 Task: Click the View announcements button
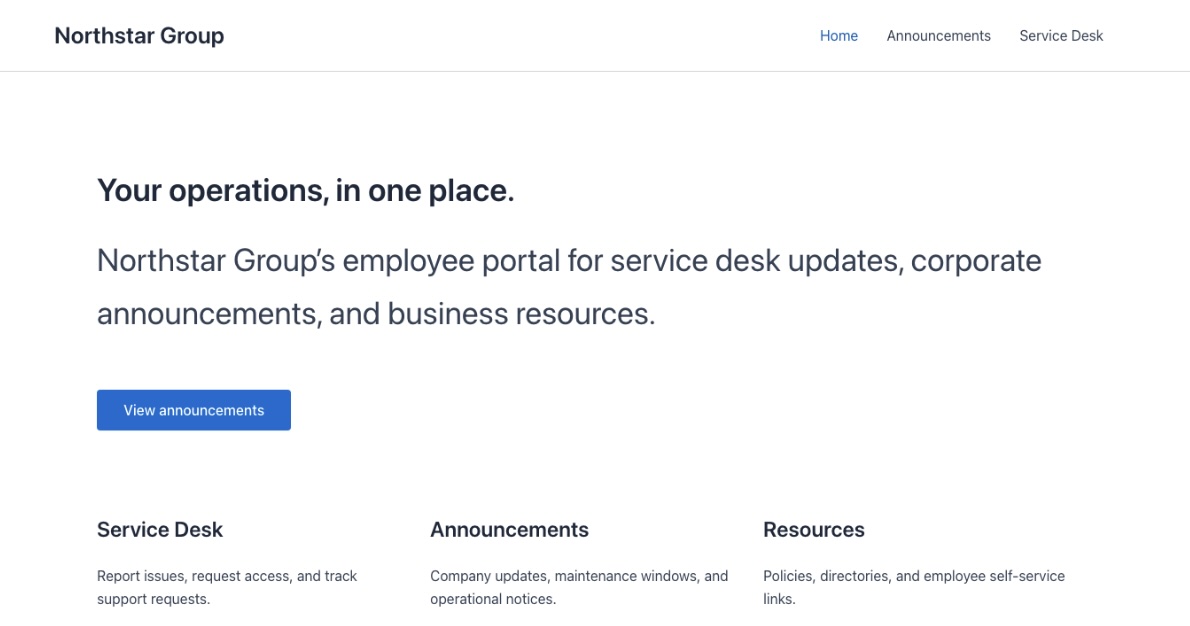(194, 410)
